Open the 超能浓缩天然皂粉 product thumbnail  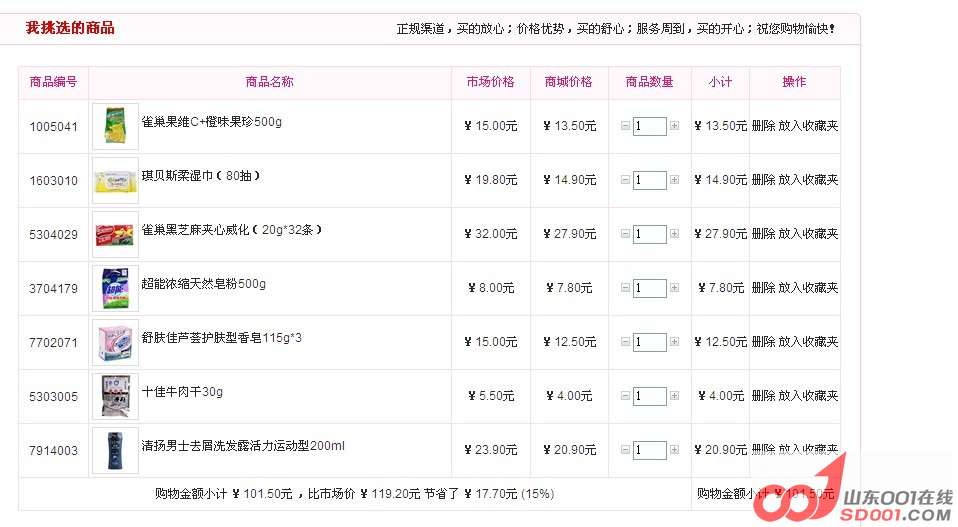coord(115,288)
